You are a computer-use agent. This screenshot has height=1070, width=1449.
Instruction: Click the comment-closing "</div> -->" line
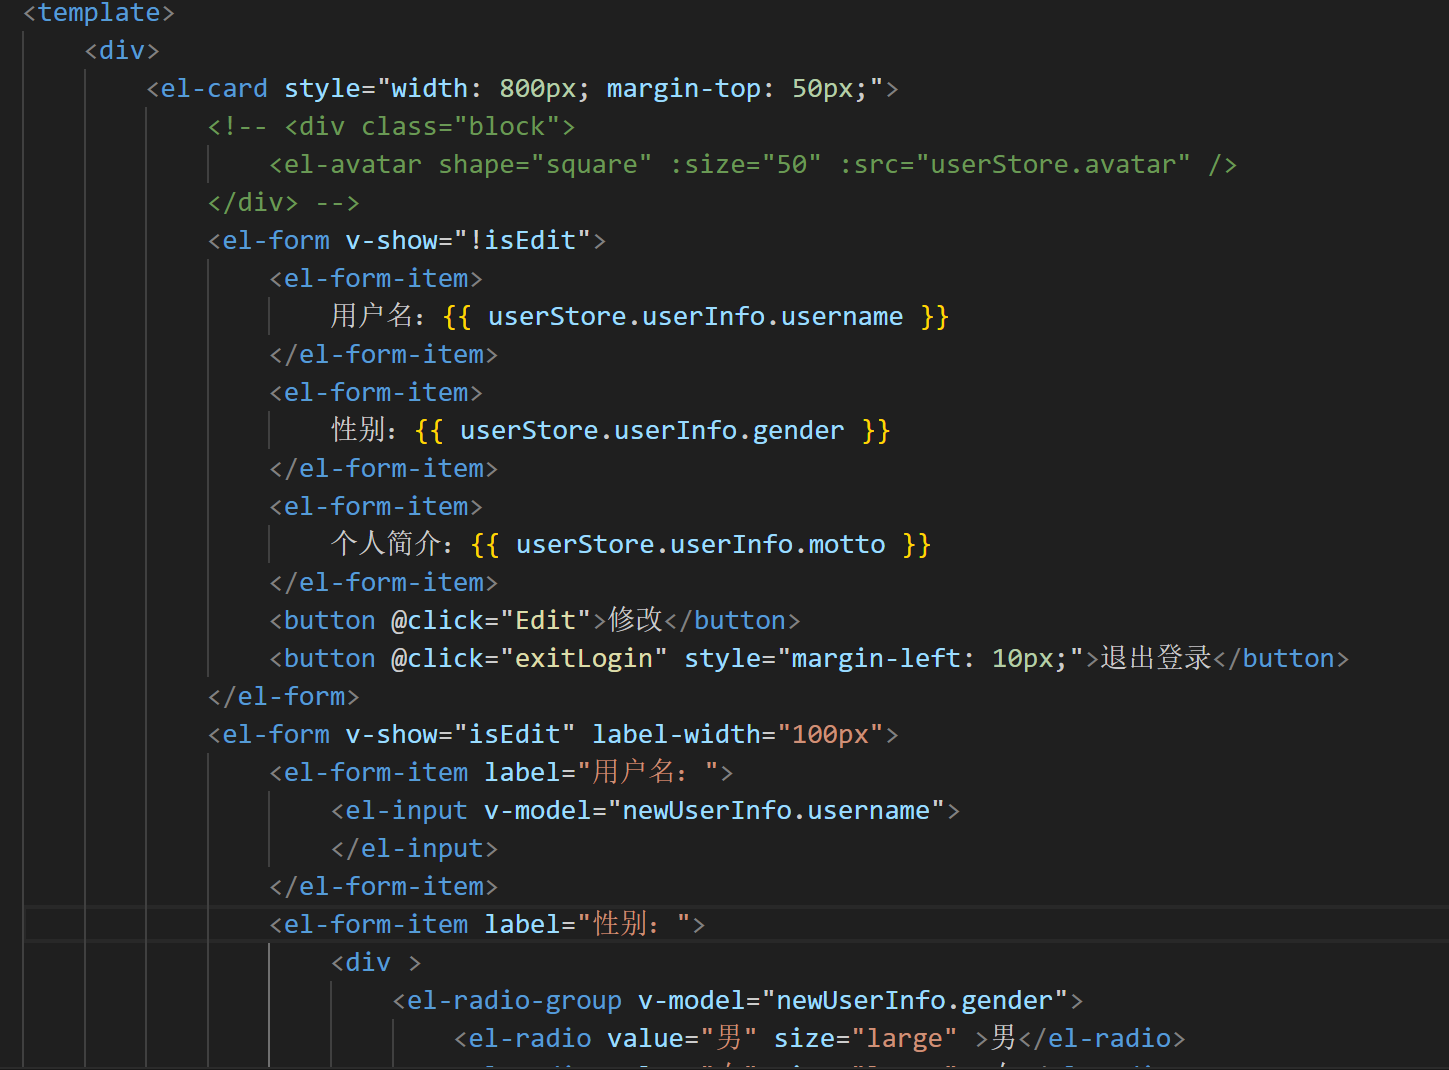(284, 203)
